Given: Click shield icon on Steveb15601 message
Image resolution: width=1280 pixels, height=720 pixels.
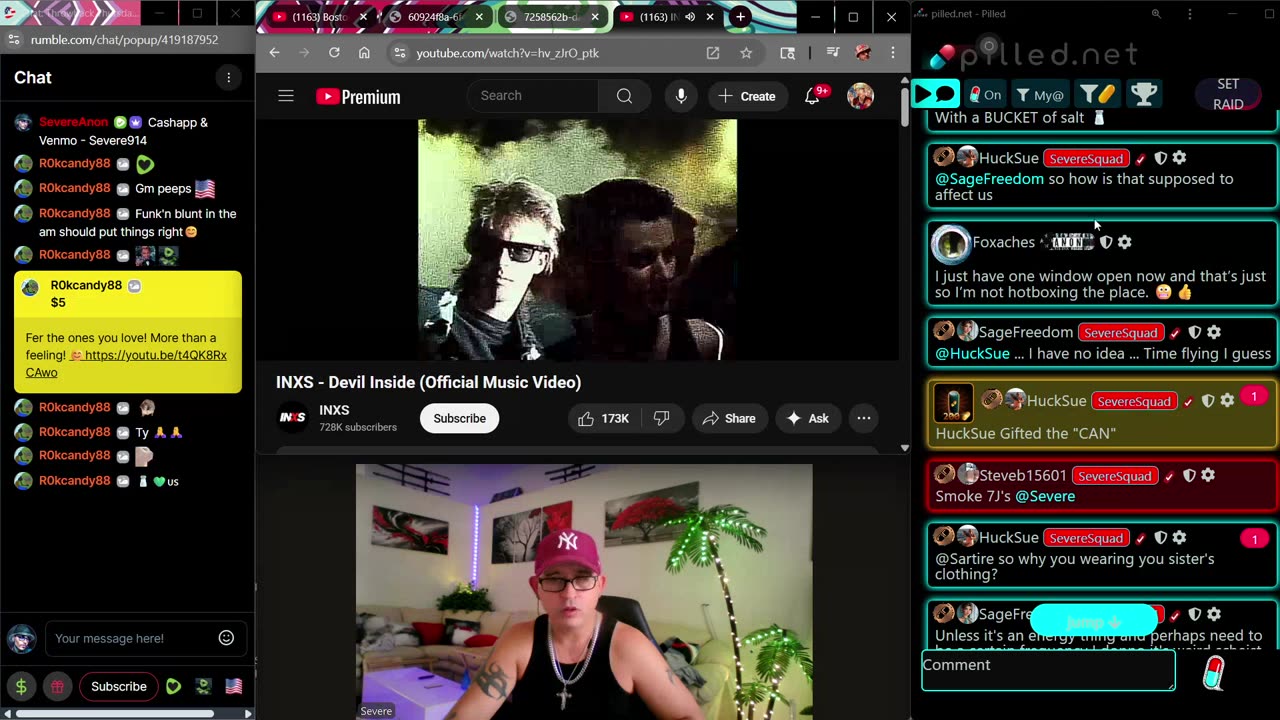Looking at the screenshot, I should point(1189,476).
